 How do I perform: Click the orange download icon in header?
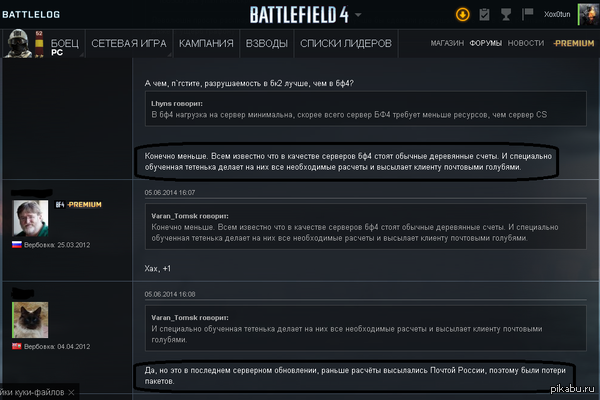(x=462, y=14)
